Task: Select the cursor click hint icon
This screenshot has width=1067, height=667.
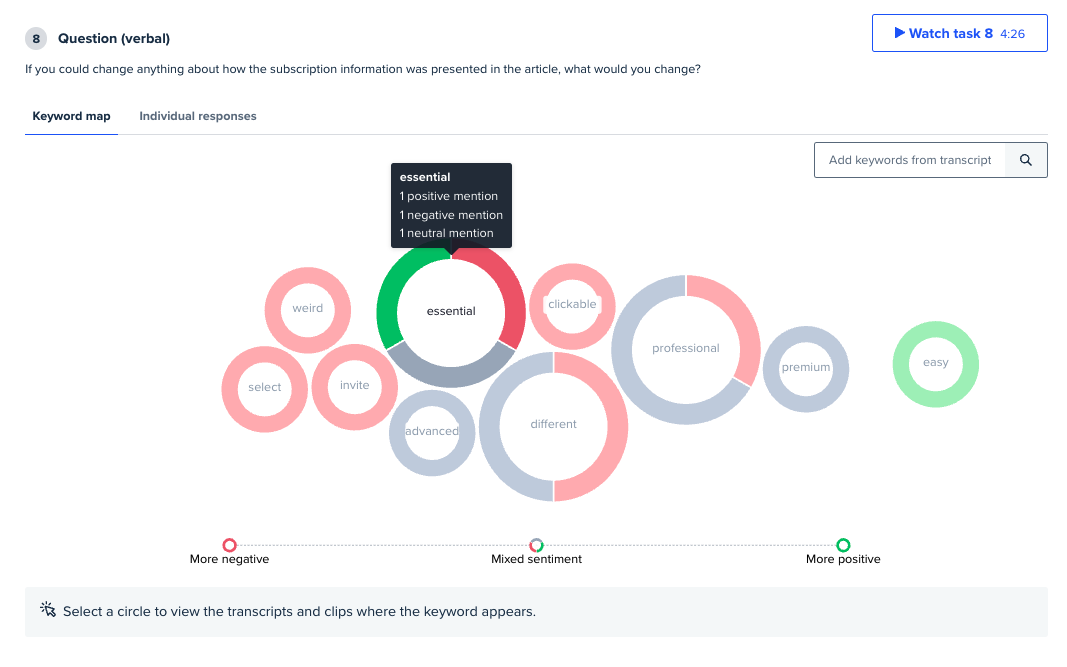Action: (x=48, y=609)
